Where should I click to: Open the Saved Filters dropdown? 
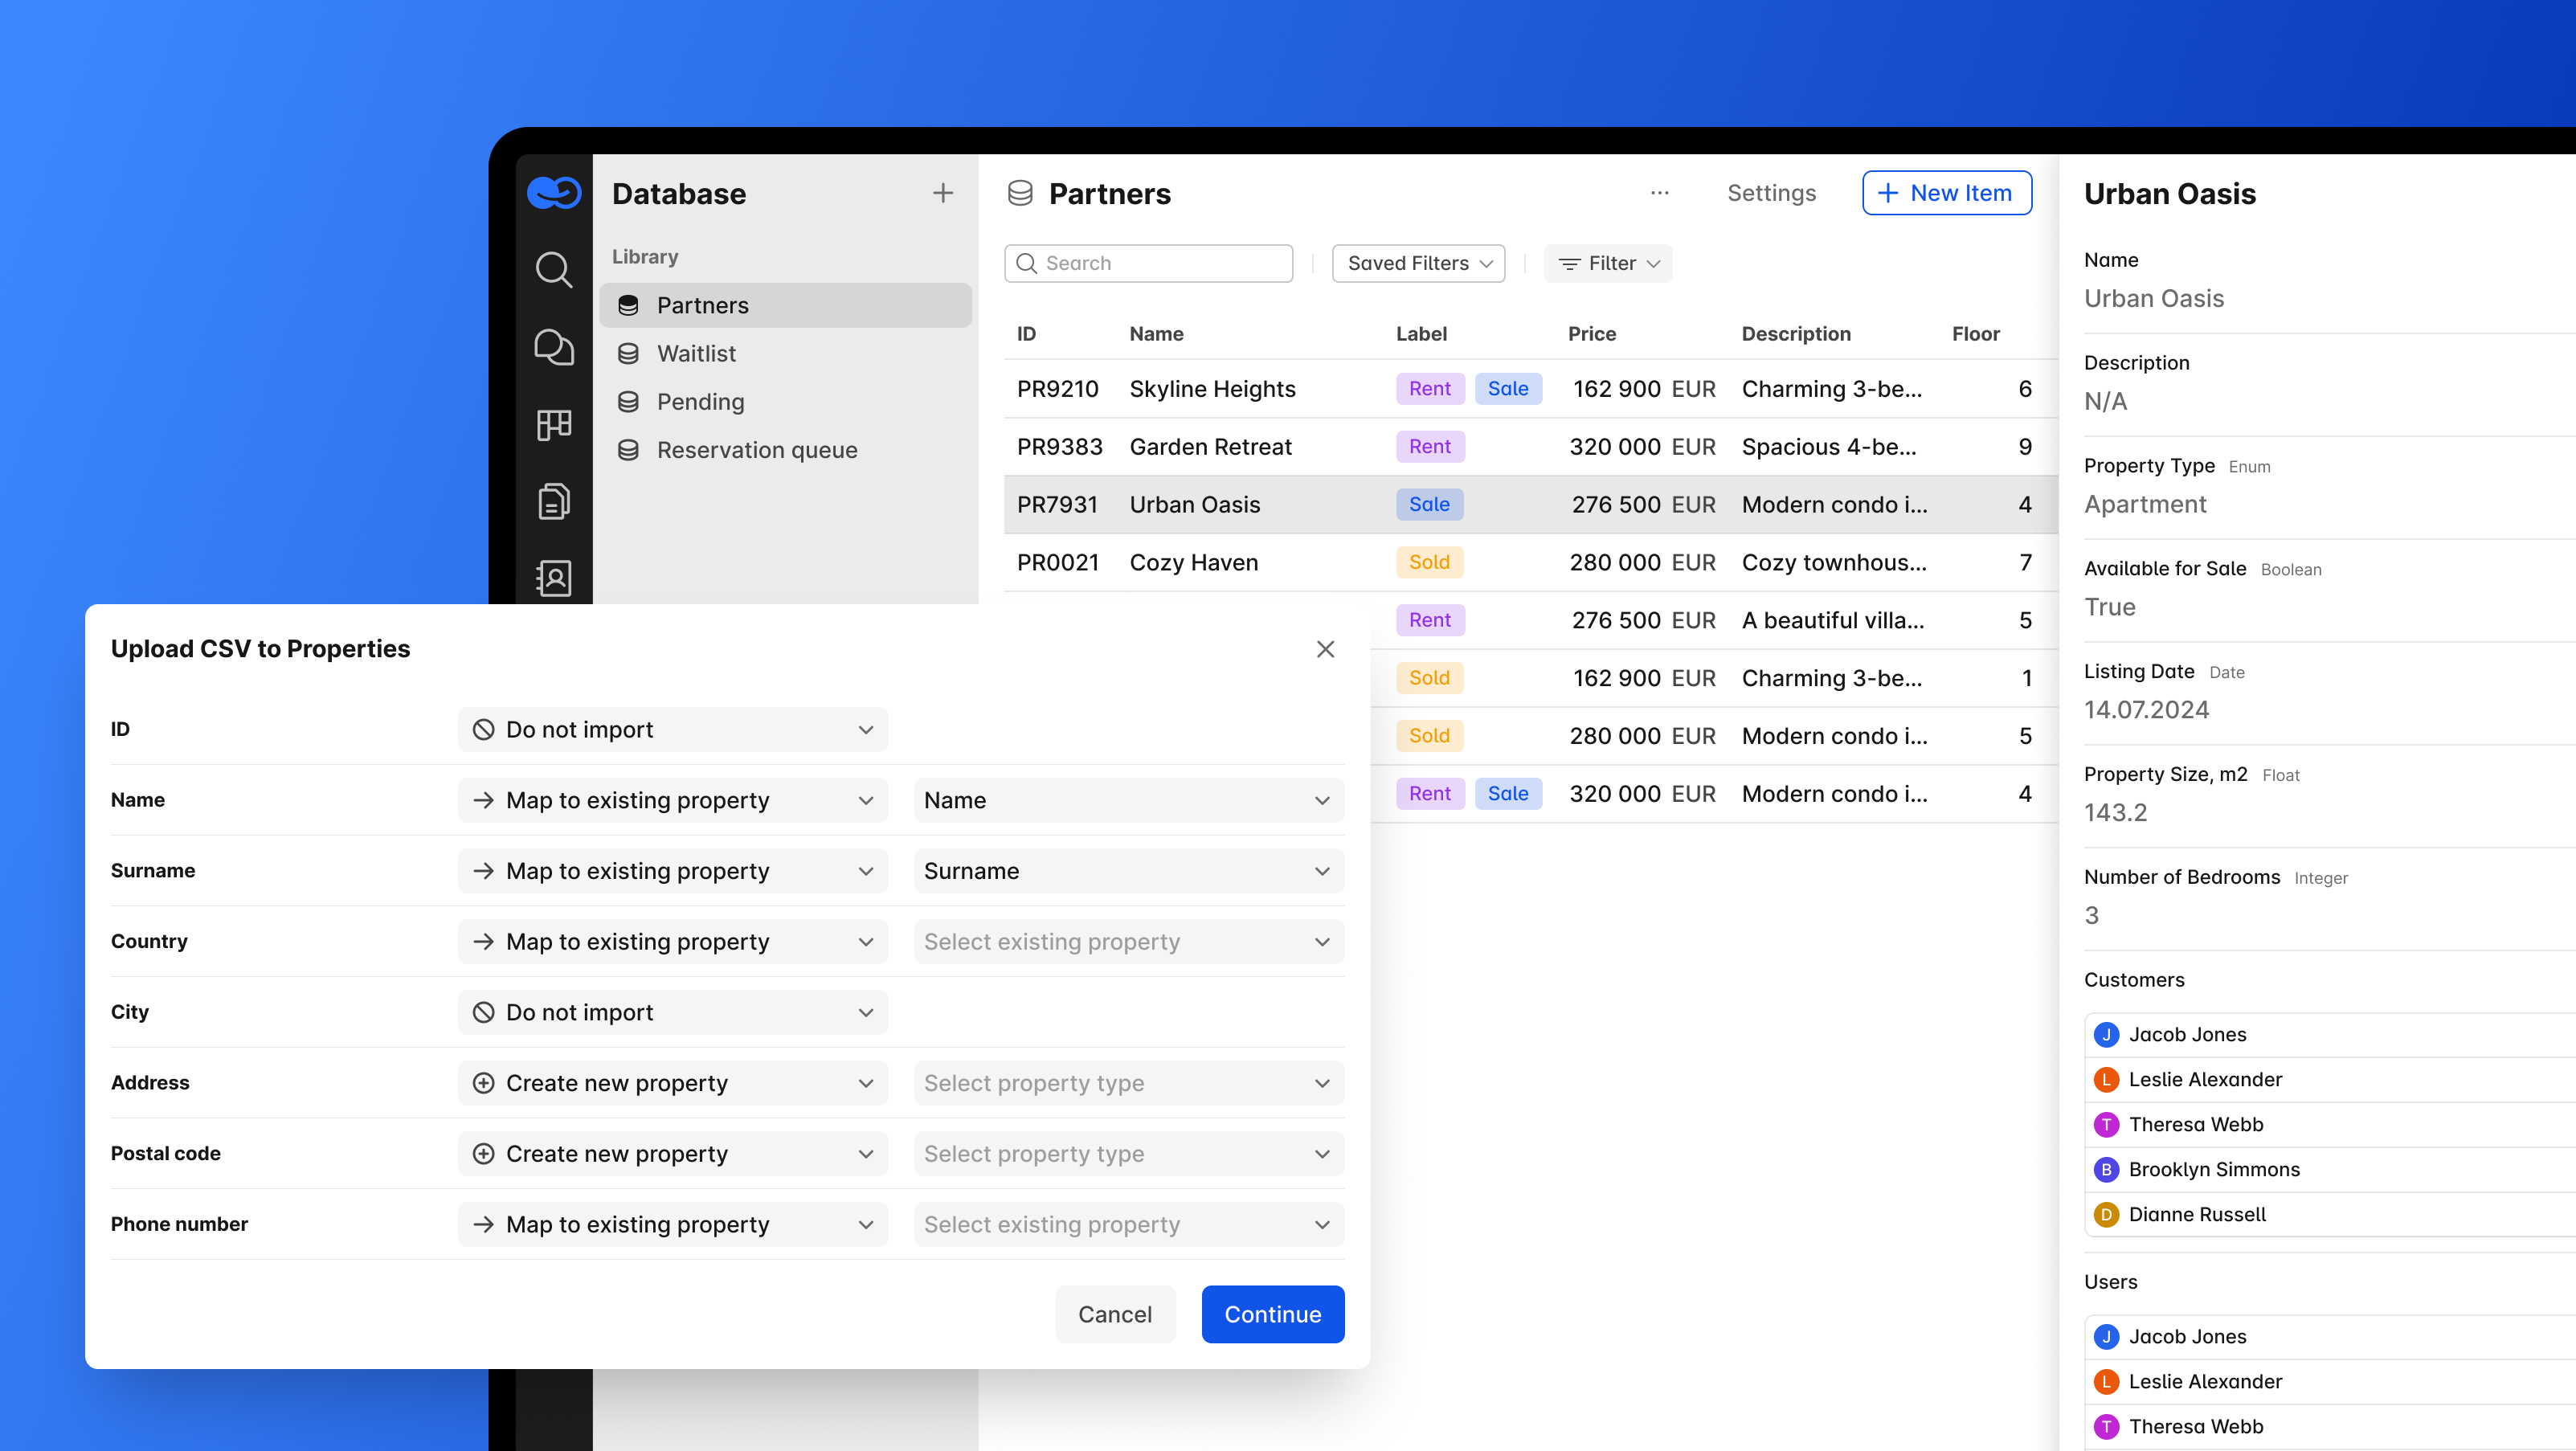[1417, 263]
